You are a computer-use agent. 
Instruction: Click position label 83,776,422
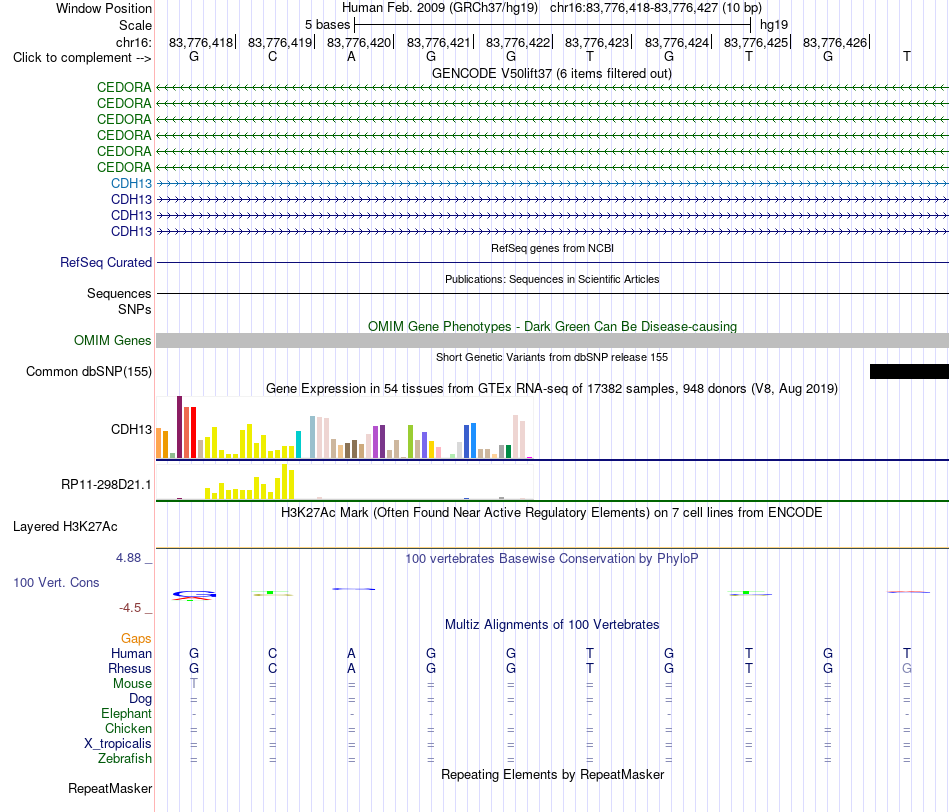click(x=517, y=42)
